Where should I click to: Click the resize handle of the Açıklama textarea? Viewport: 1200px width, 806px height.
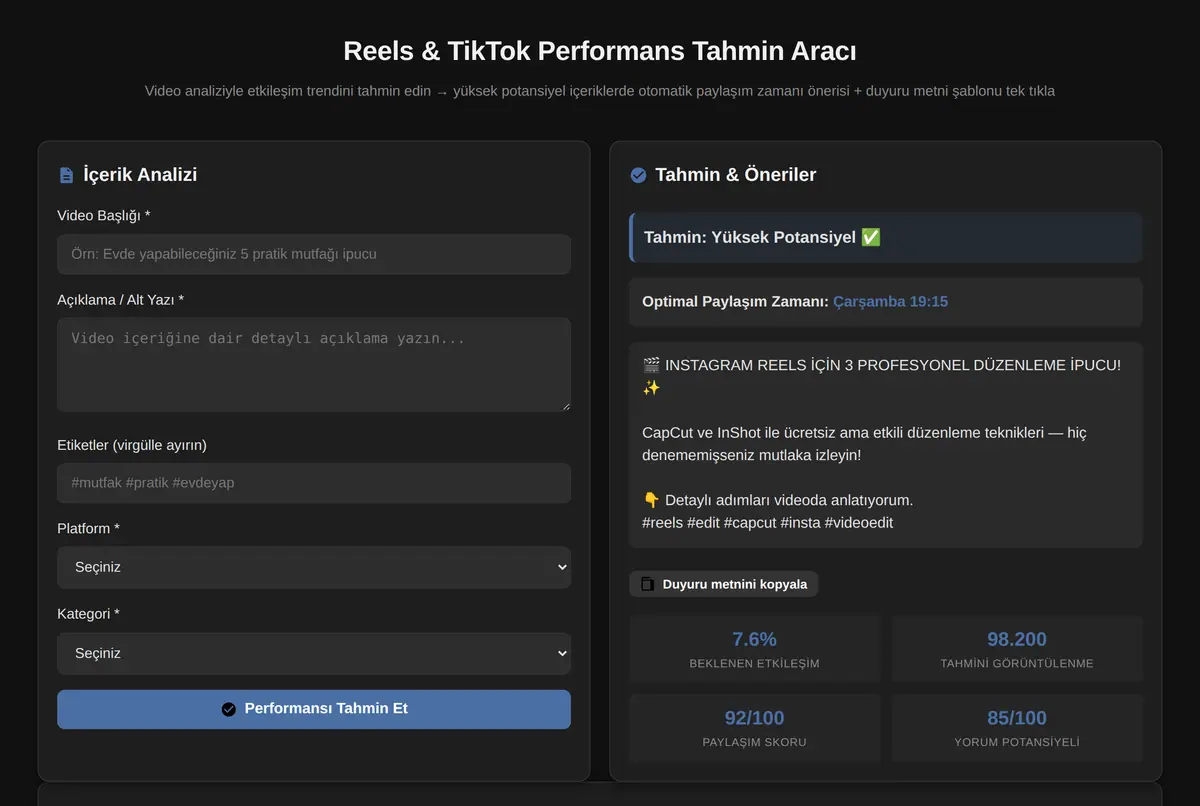click(565, 406)
